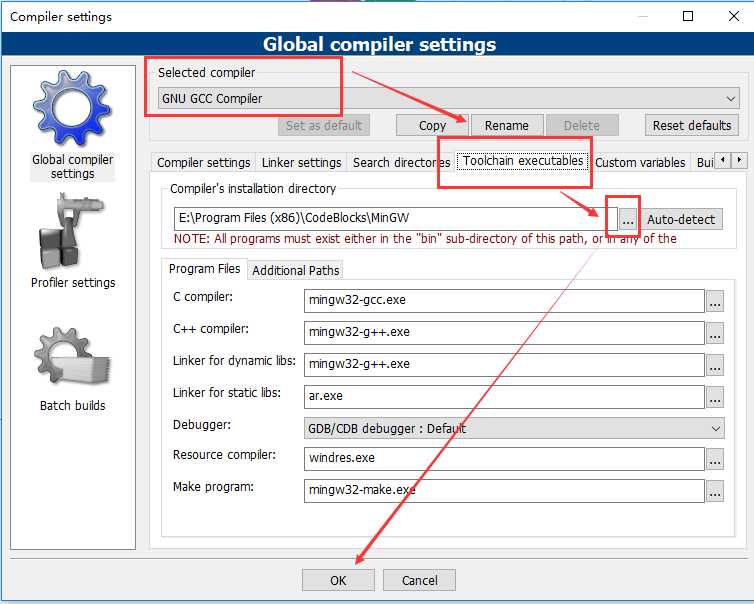Click the C++ compiler input field

(504, 333)
